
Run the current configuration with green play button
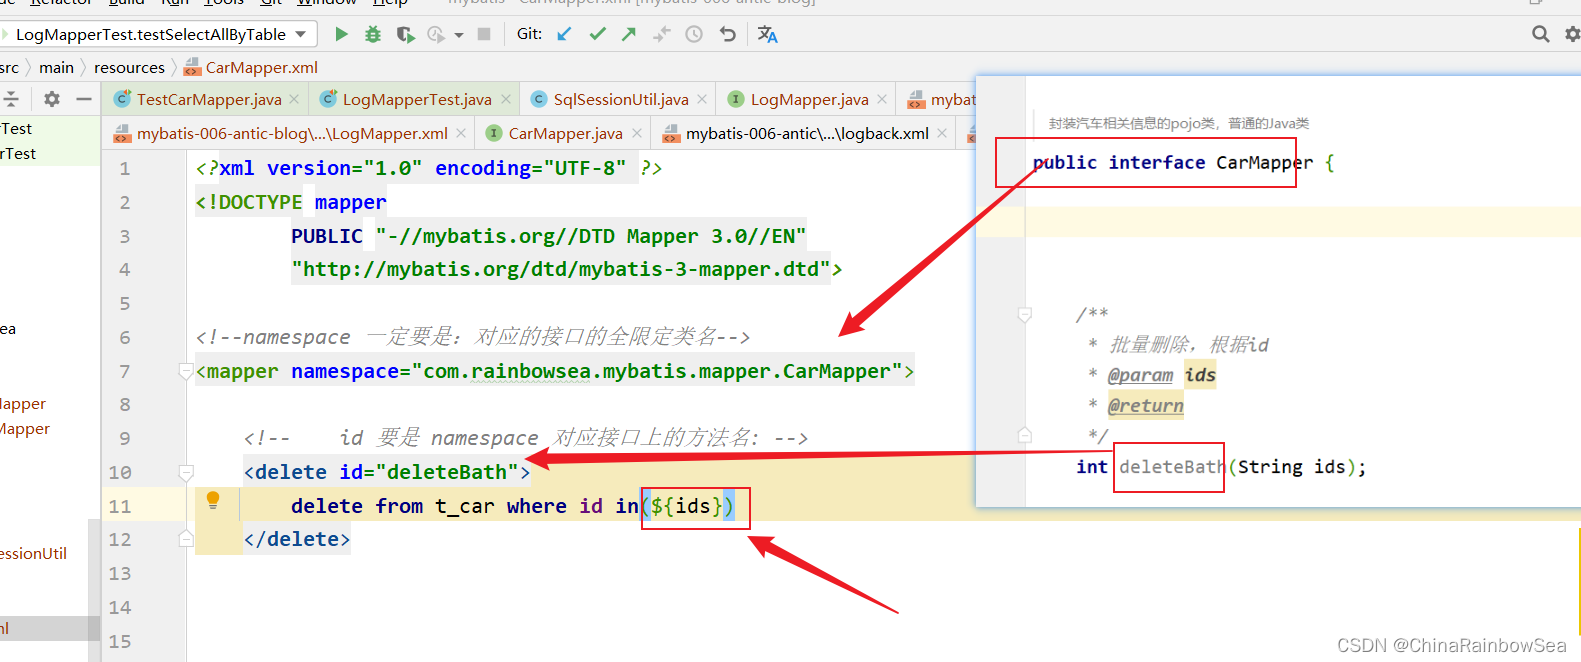tap(341, 34)
